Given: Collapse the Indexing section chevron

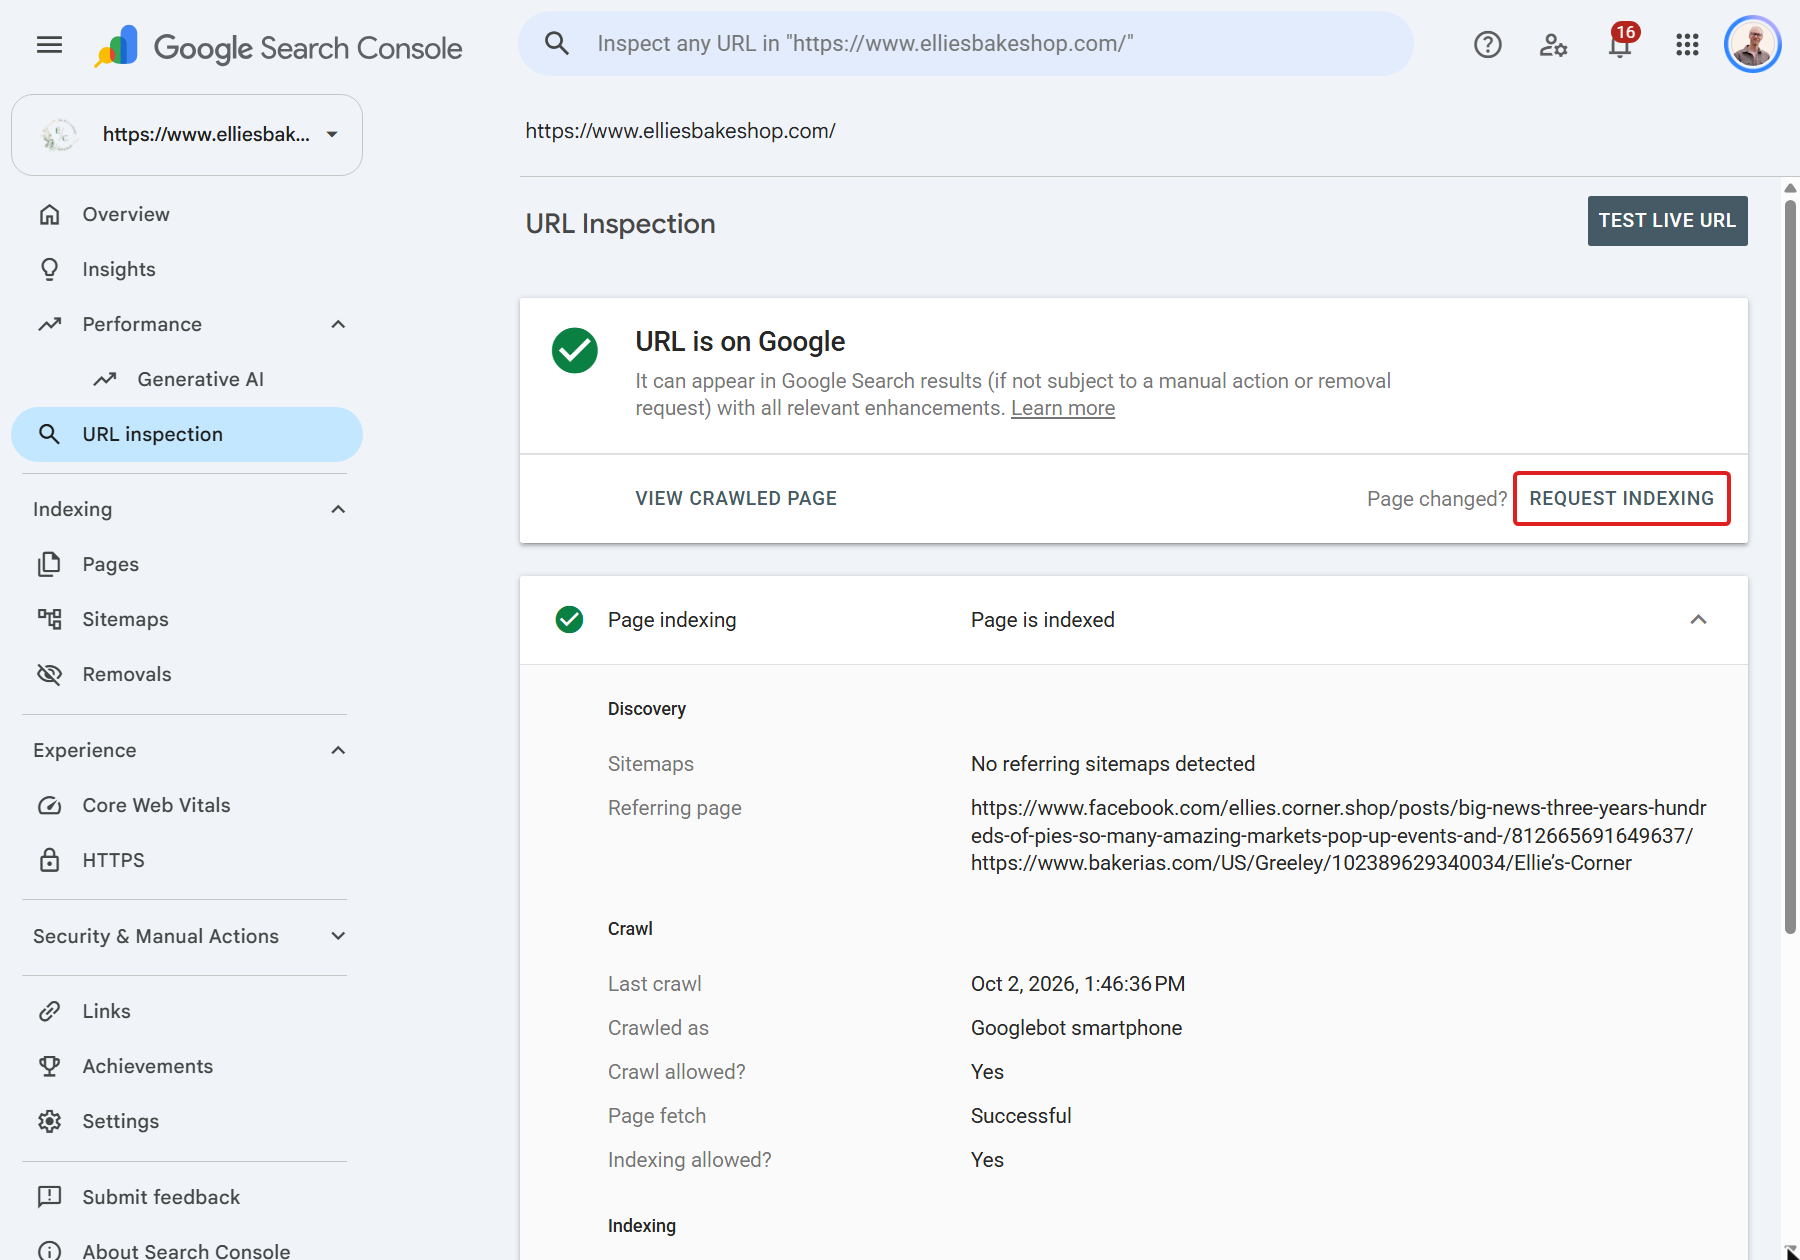Looking at the screenshot, I should tap(338, 509).
